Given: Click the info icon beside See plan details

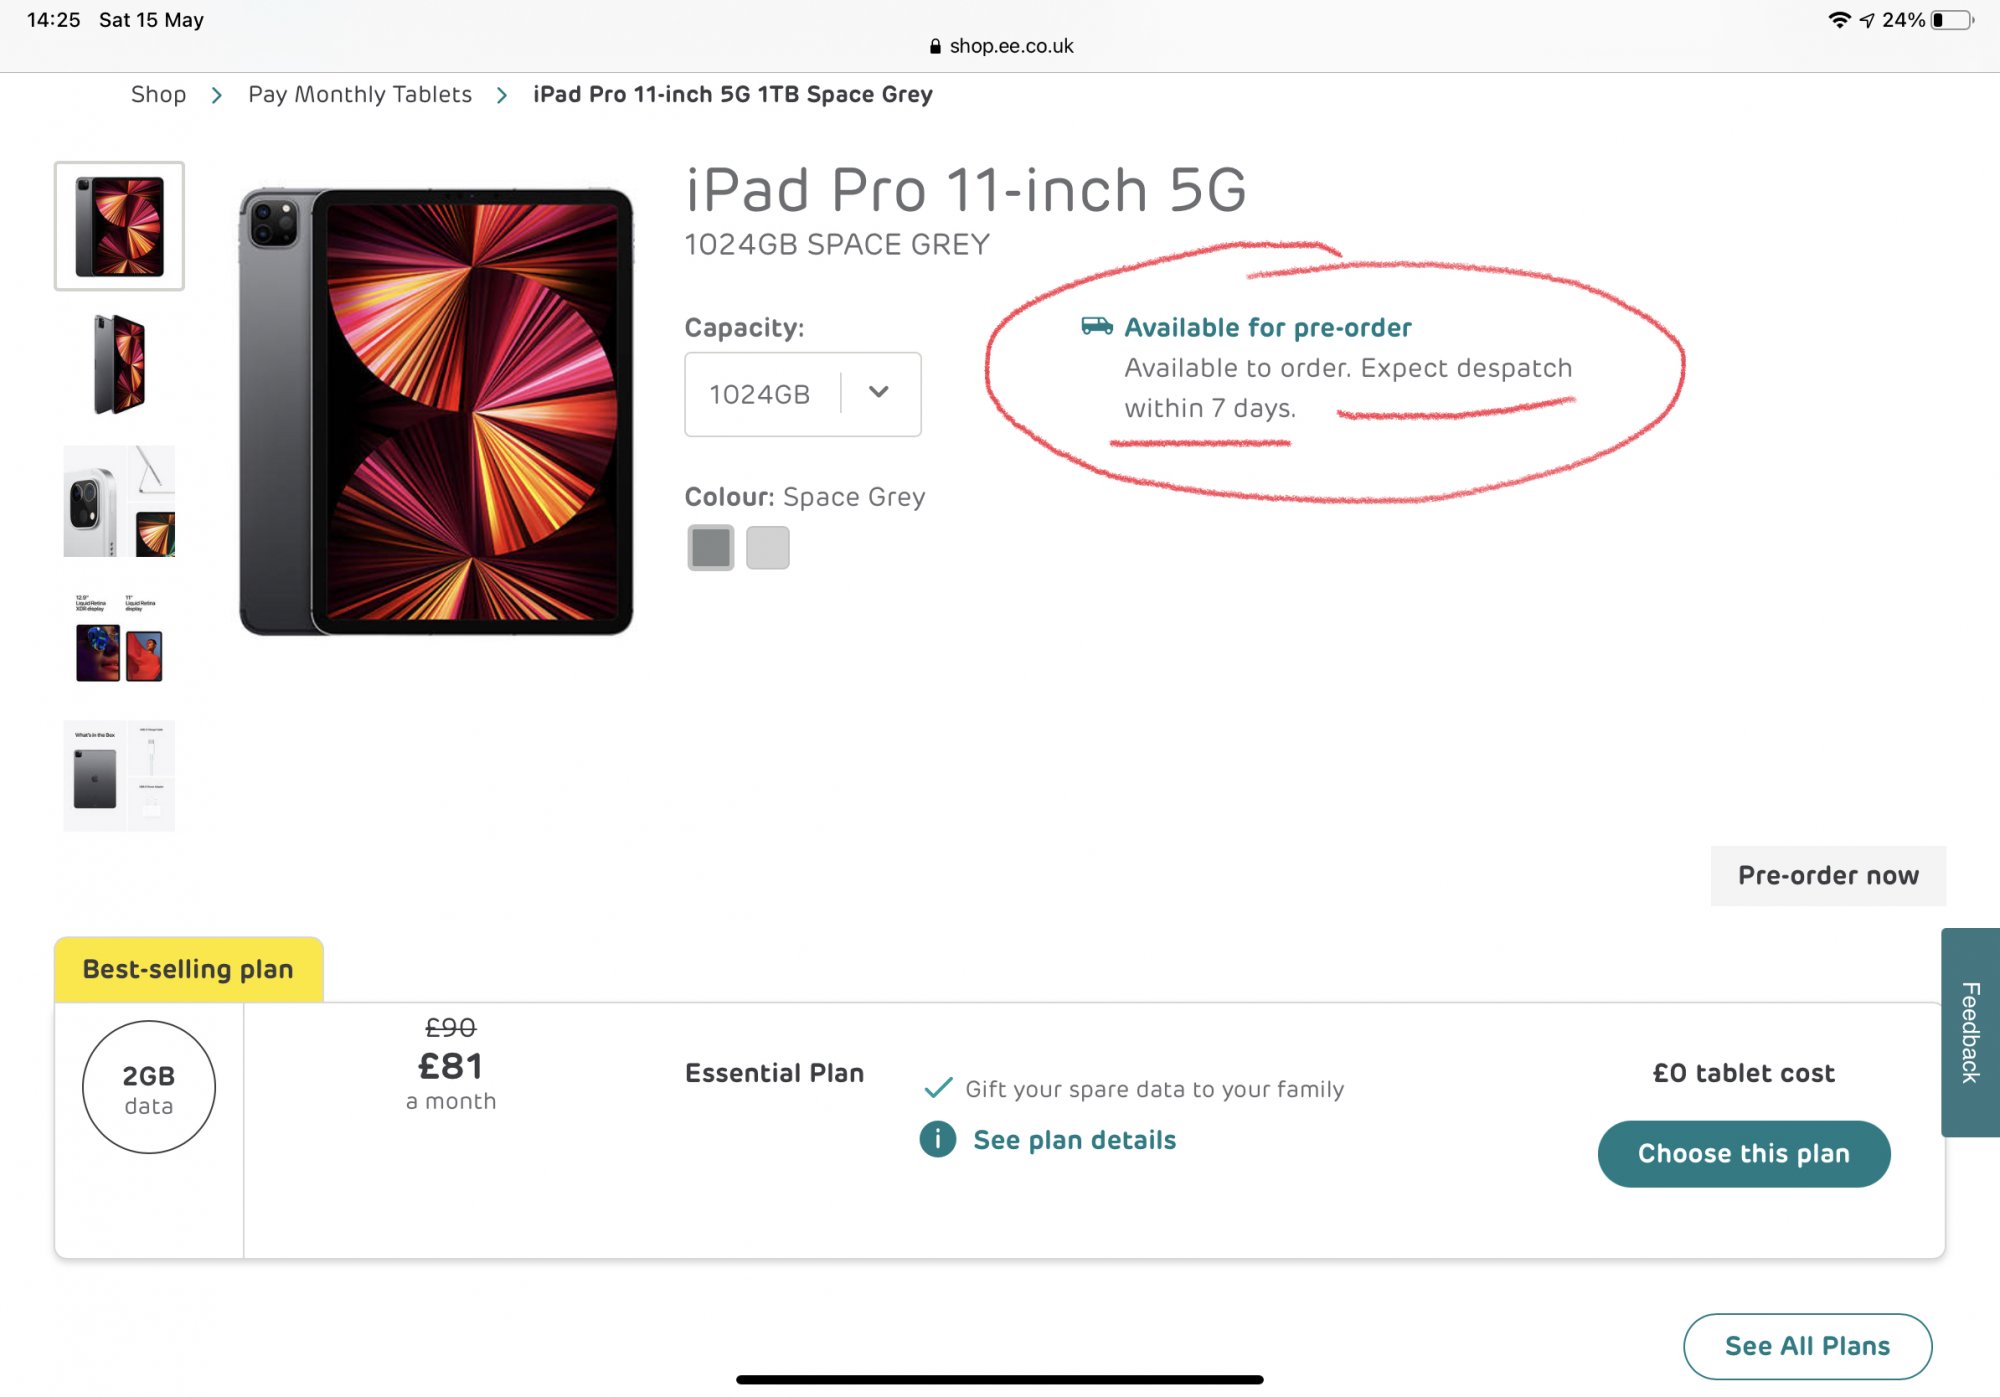Looking at the screenshot, I should [937, 1139].
